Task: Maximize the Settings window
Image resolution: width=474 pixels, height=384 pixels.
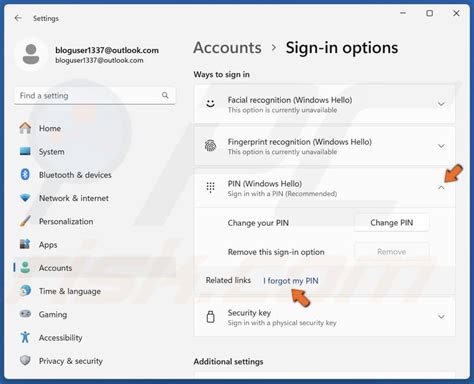Action: (x=430, y=13)
